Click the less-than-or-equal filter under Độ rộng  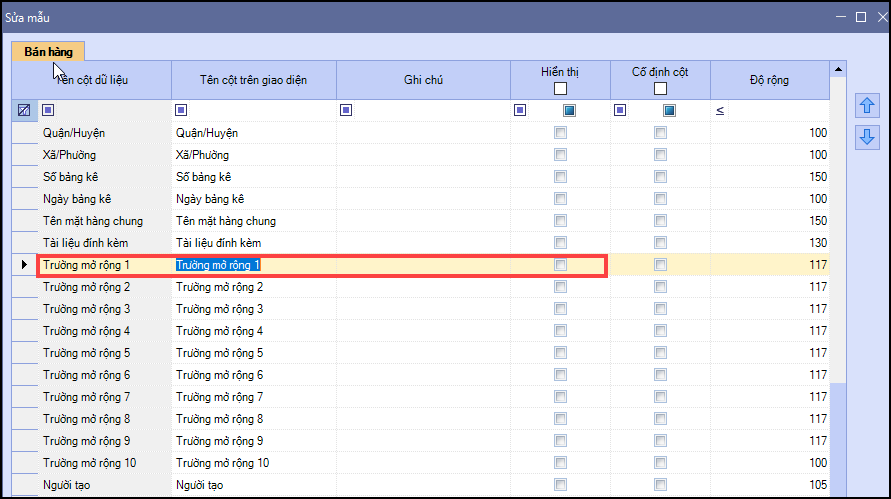click(x=720, y=110)
